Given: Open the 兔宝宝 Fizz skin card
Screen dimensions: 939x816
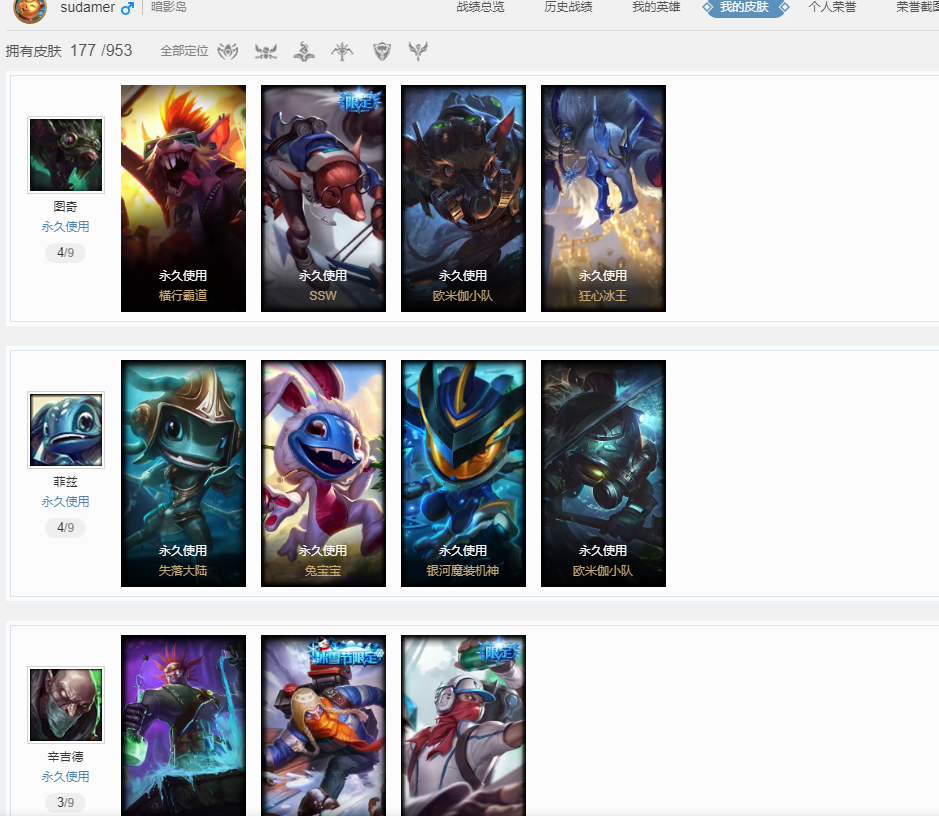Looking at the screenshot, I should (323, 473).
